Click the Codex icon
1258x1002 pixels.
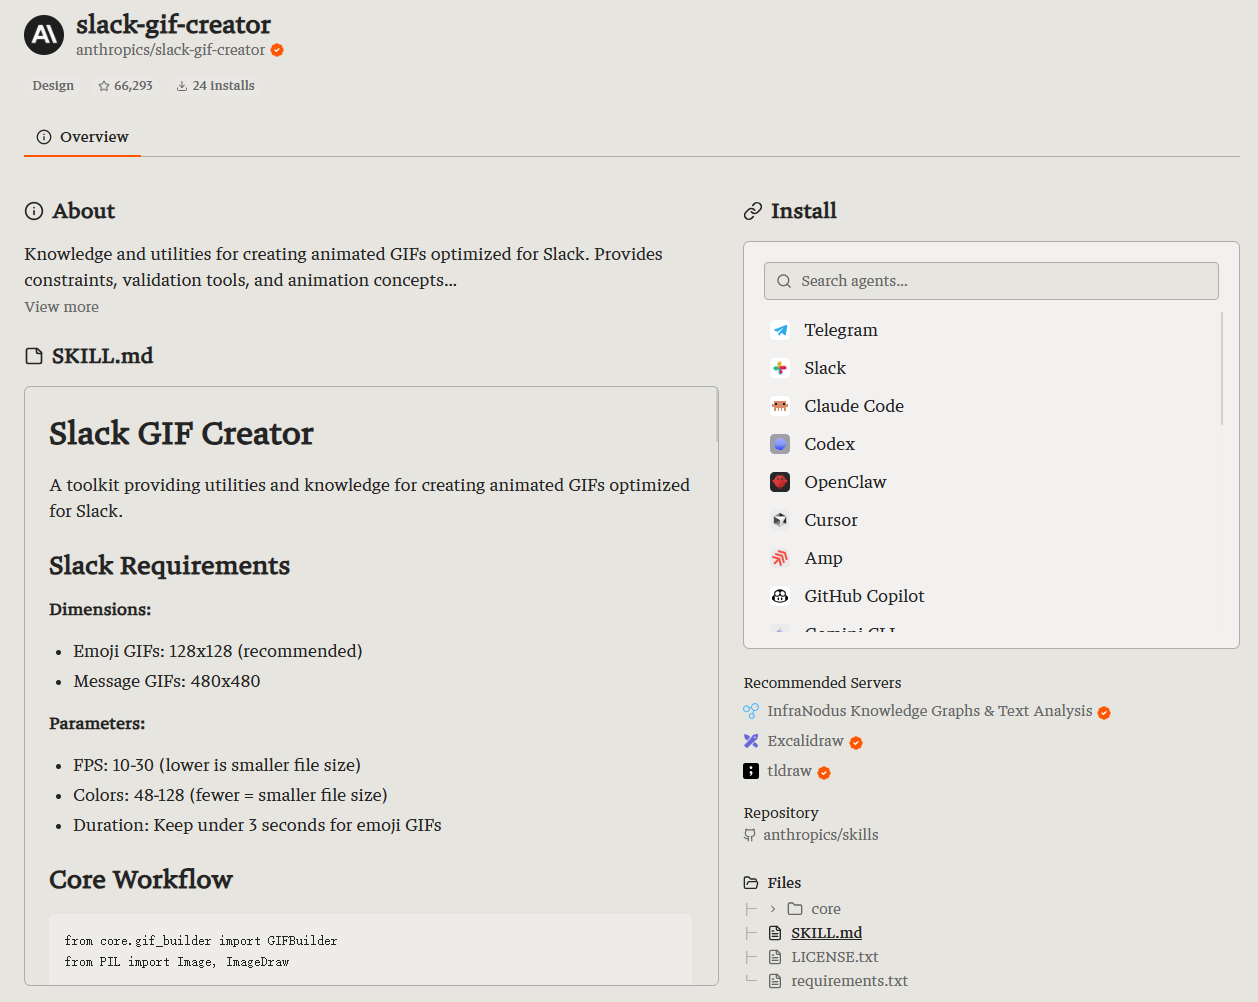tap(780, 444)
